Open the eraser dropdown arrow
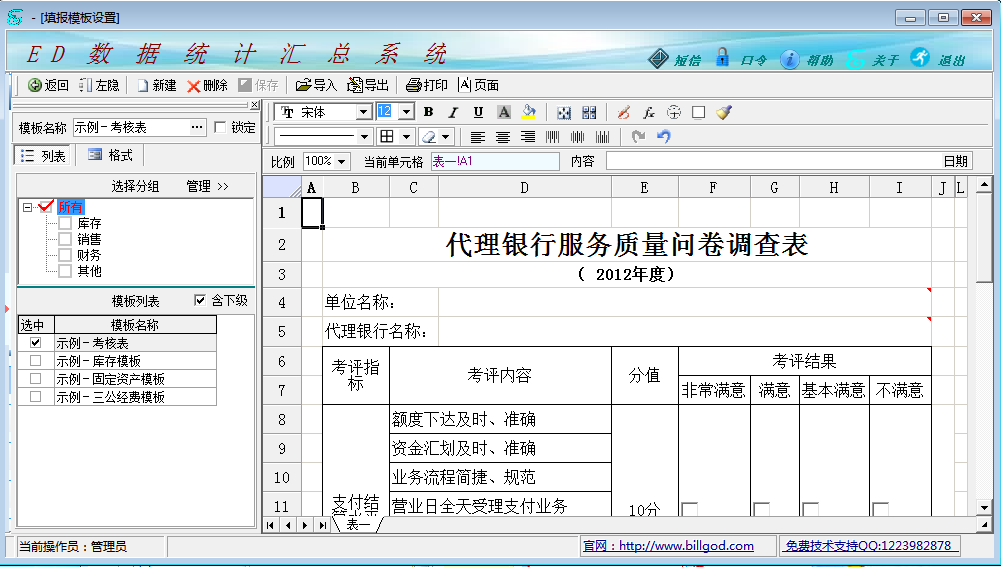This screenshot has width=1001, height=567. coord(446,137)
